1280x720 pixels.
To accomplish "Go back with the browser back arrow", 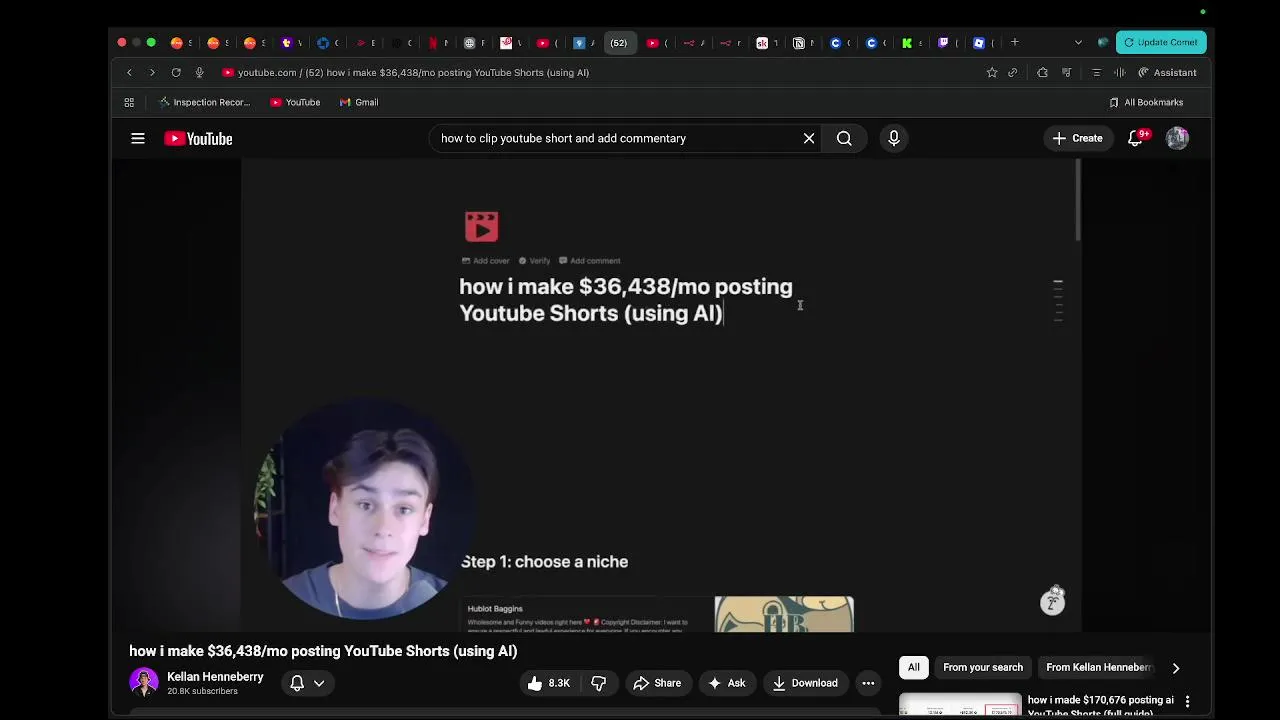I will 129,72.
